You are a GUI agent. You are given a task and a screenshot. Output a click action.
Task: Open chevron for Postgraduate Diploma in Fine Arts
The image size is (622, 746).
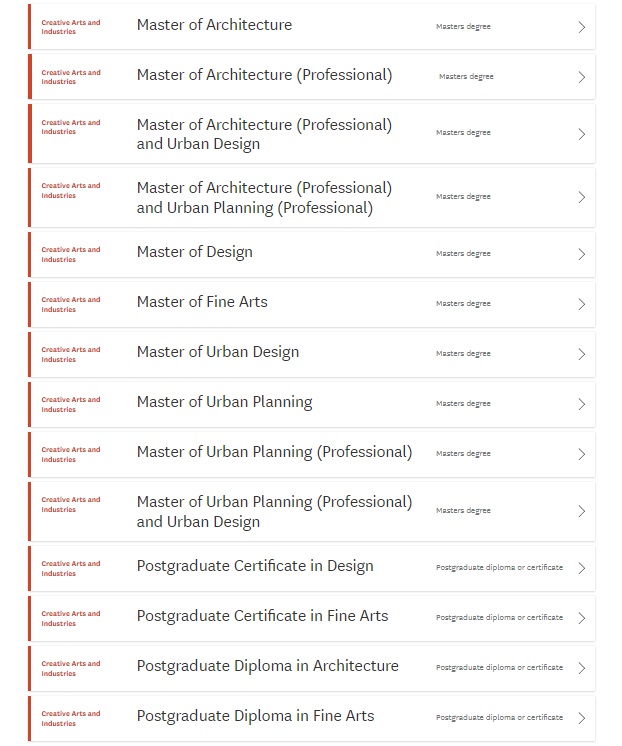582,718
